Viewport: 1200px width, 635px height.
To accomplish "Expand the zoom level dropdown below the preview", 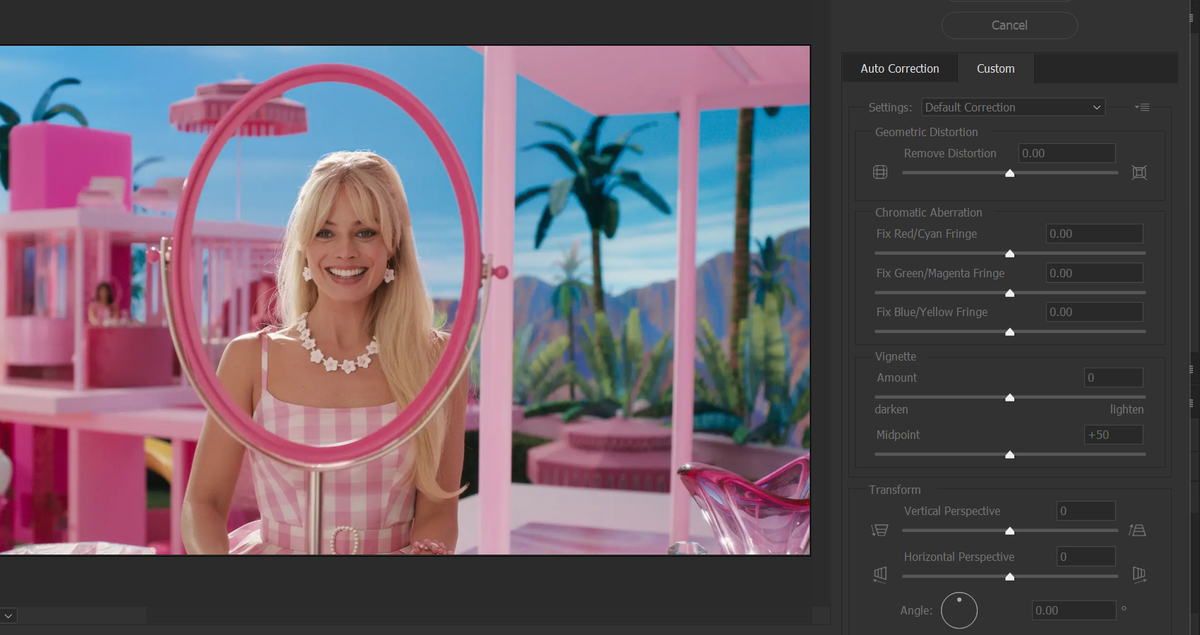I will [x=8, y=615].
